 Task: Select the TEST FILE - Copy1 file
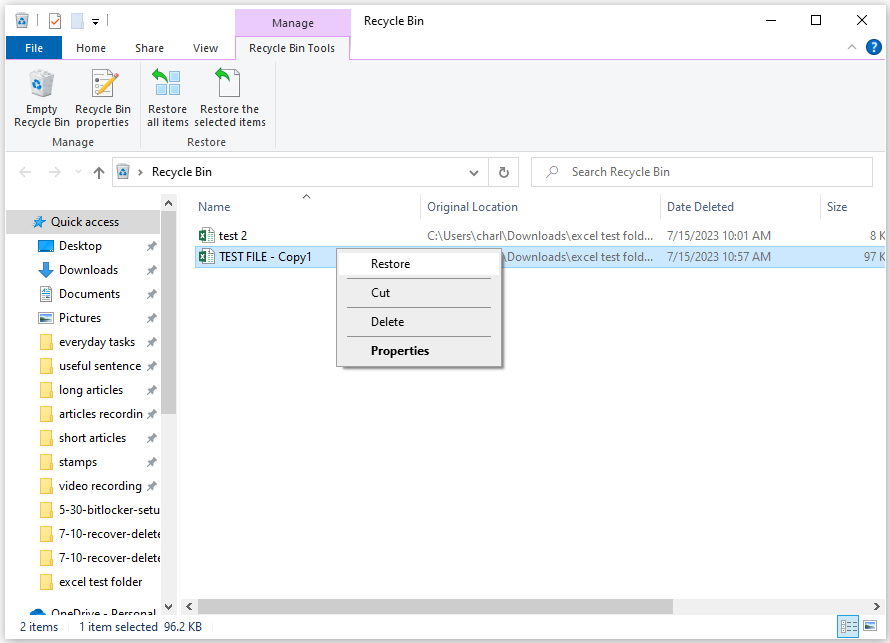click(x=265, y=257)
